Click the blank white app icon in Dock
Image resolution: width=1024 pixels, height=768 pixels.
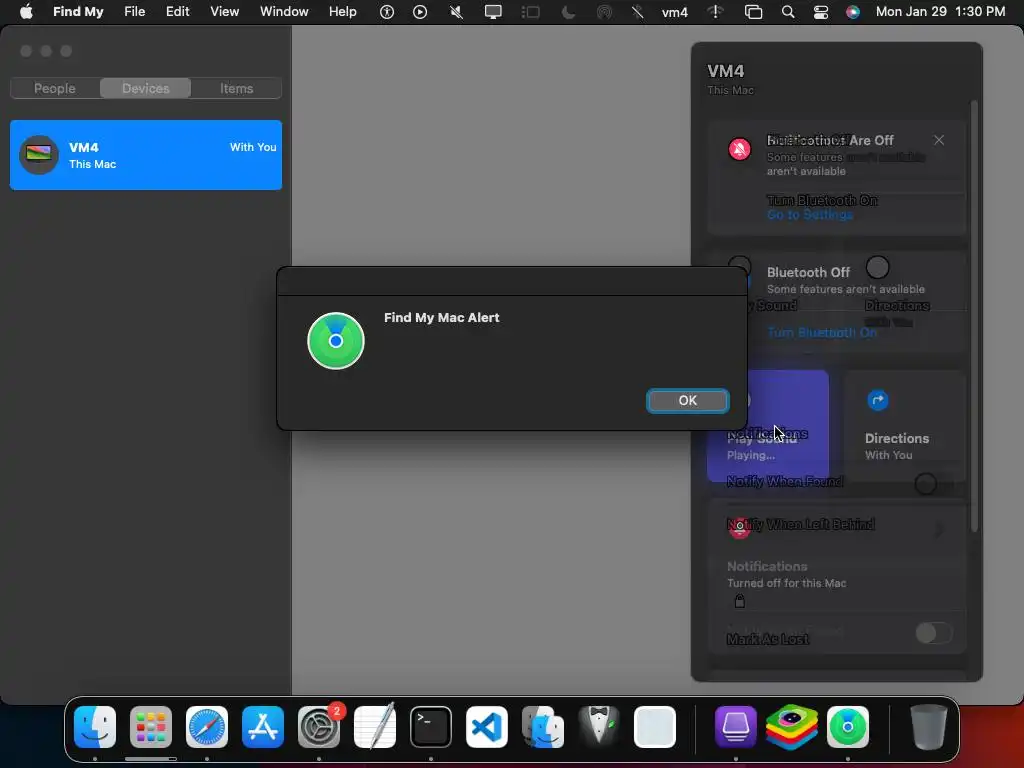[654, 727]
